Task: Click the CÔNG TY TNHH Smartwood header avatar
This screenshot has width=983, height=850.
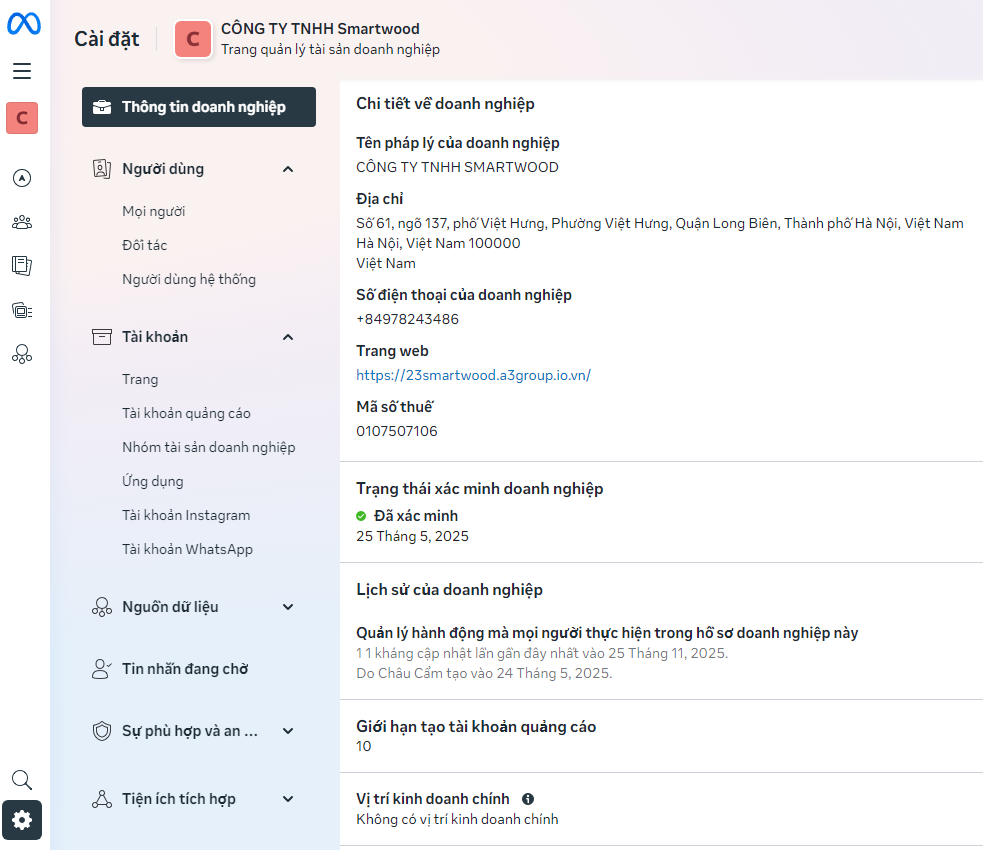Action: click(x=193, y=39)
